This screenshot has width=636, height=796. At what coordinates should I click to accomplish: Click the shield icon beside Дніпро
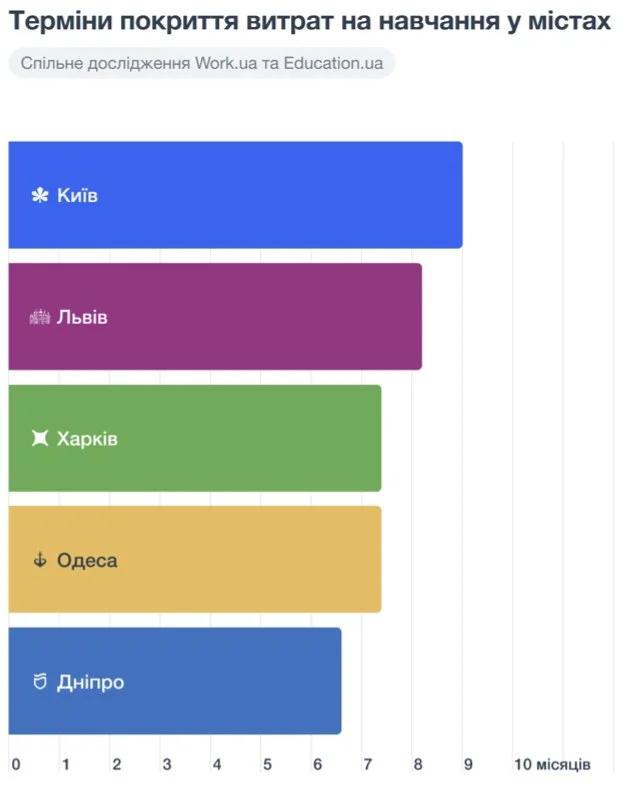point(40,682)
